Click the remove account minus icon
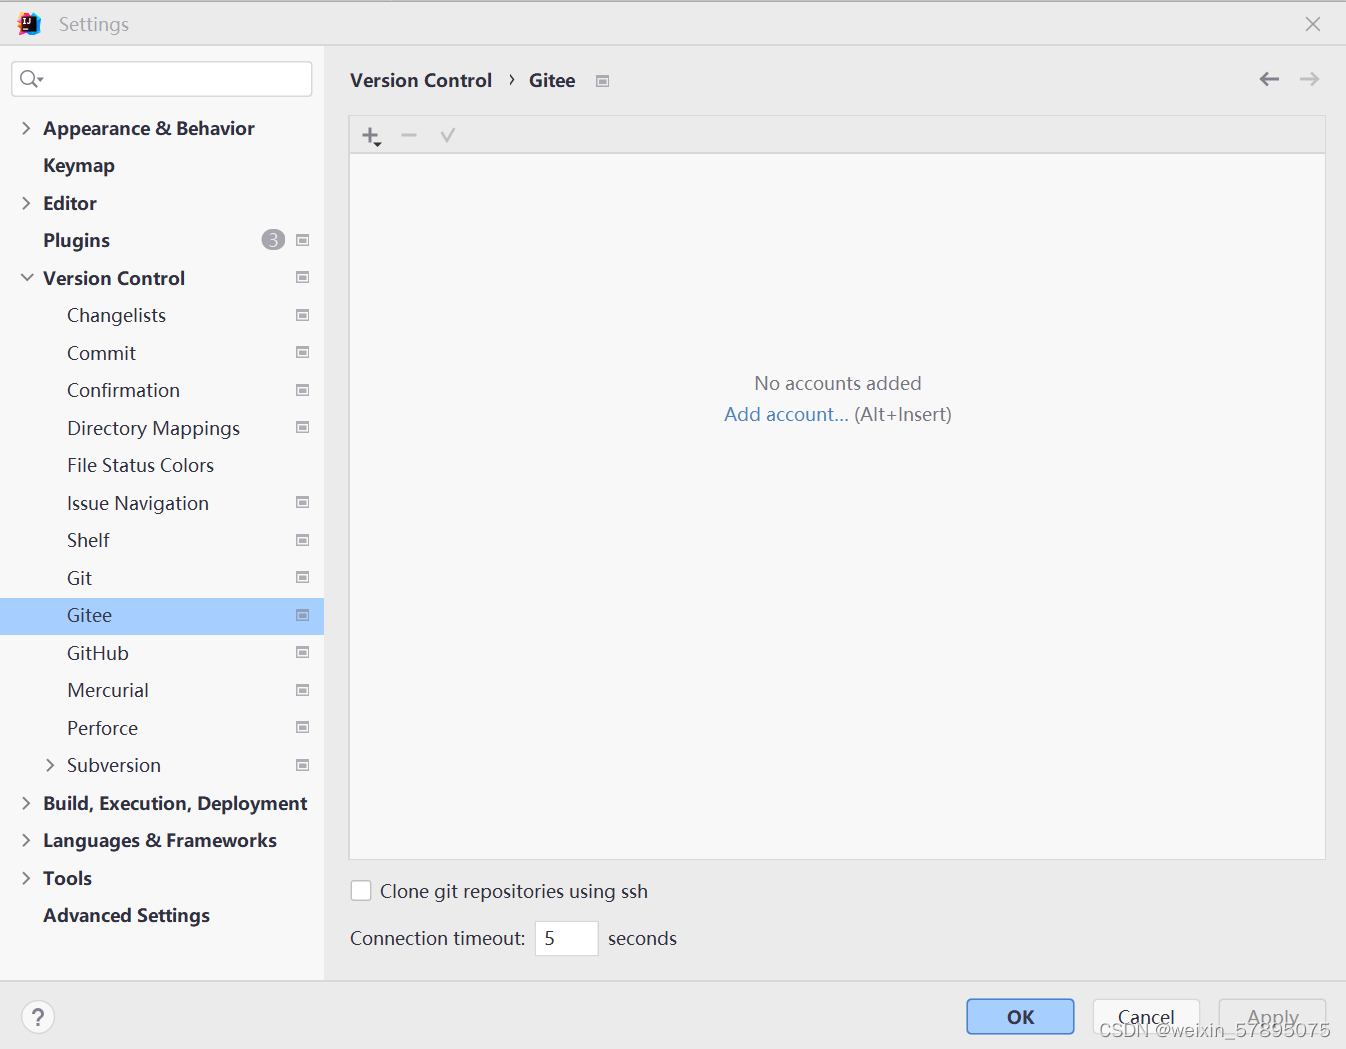This screenshot has height=1049, width=1346. [408, 134]
